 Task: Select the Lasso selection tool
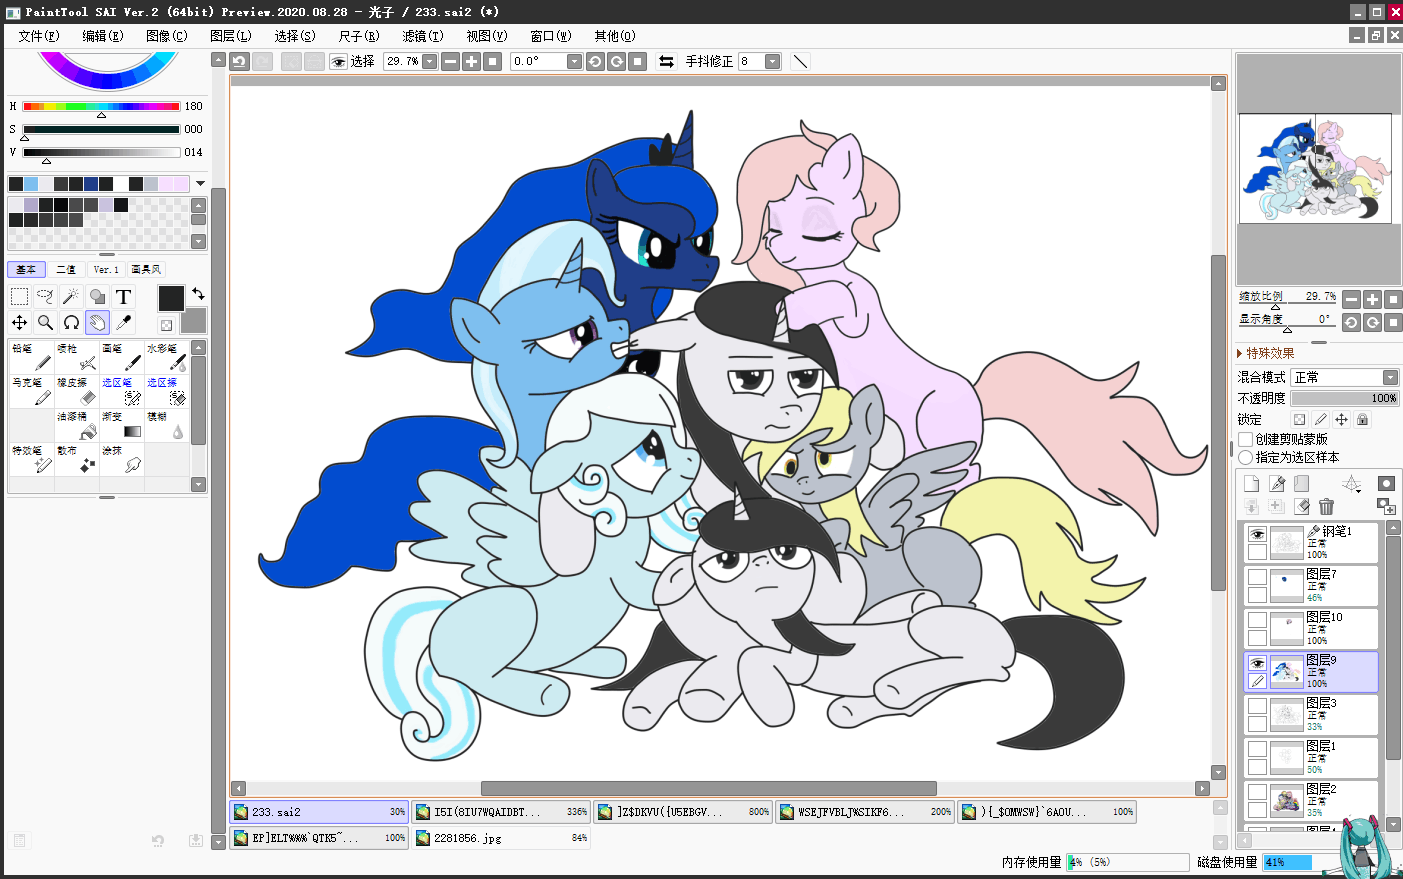45,296
